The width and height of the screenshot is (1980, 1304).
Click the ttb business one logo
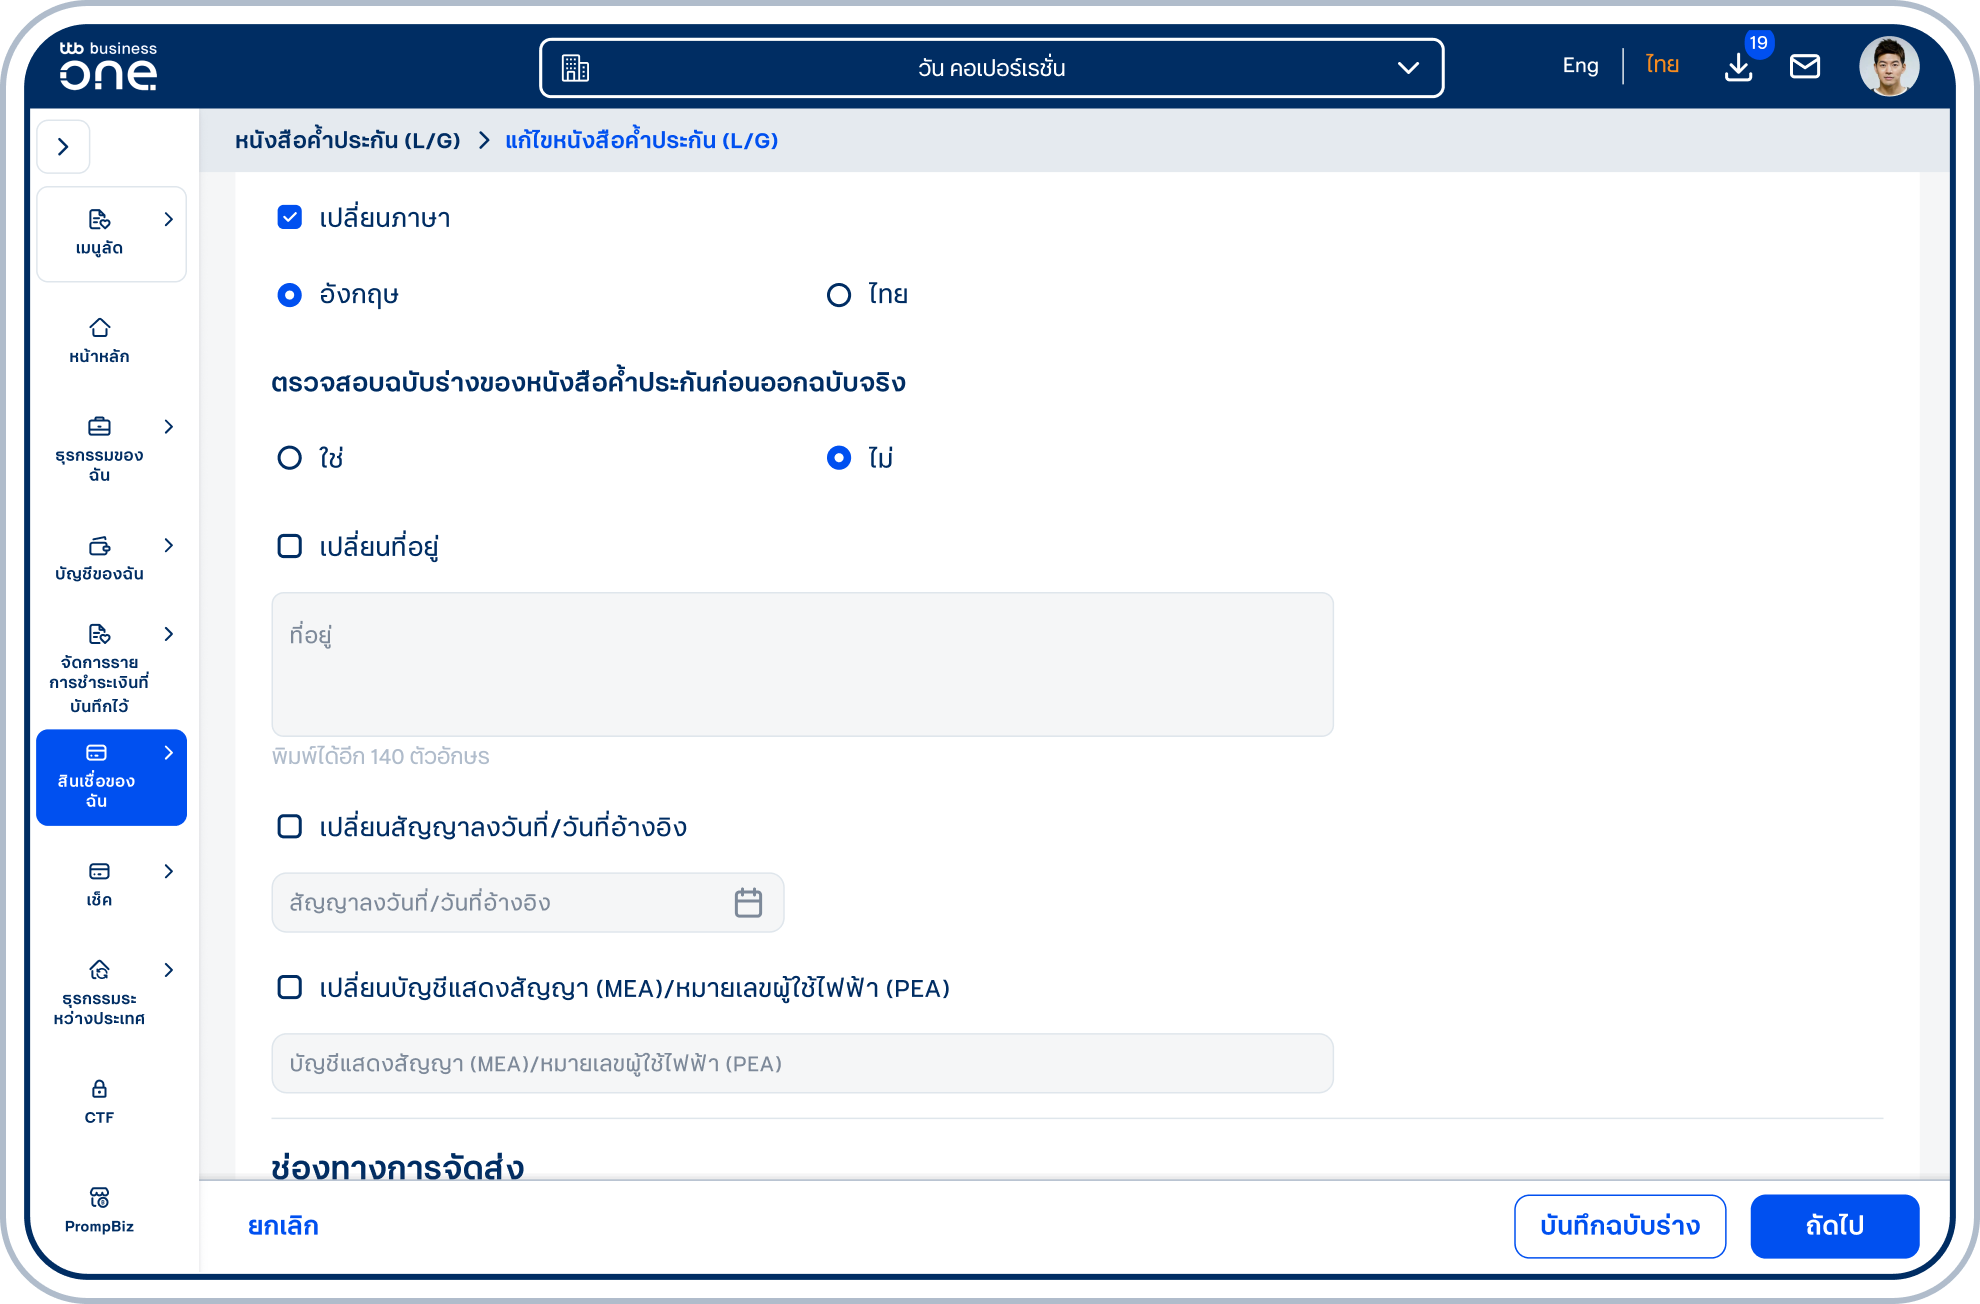108,66
